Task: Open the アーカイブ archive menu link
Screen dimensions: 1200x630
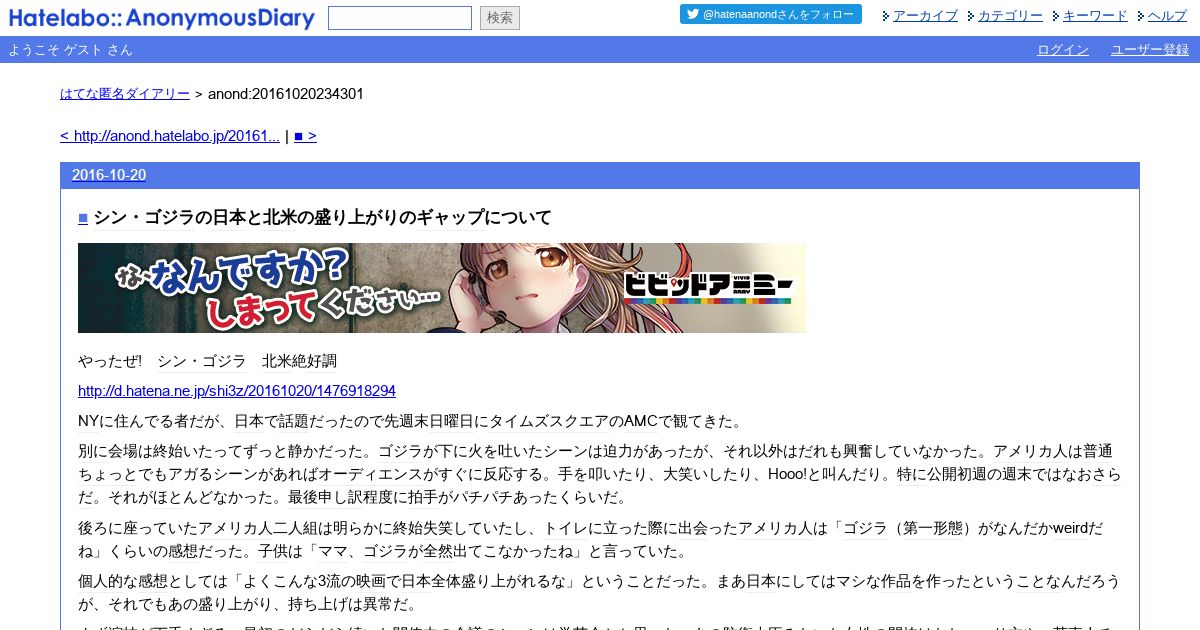Action: pos(925,16)
